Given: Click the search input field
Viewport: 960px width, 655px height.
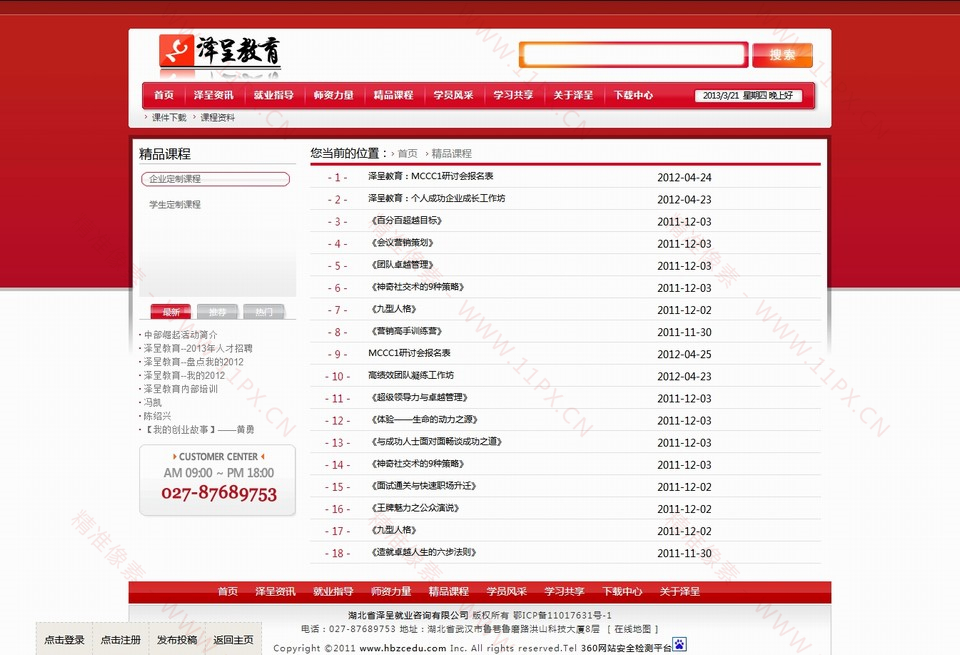Looking at the screenshot, I should pyautogui.click(x=634, y=55).
